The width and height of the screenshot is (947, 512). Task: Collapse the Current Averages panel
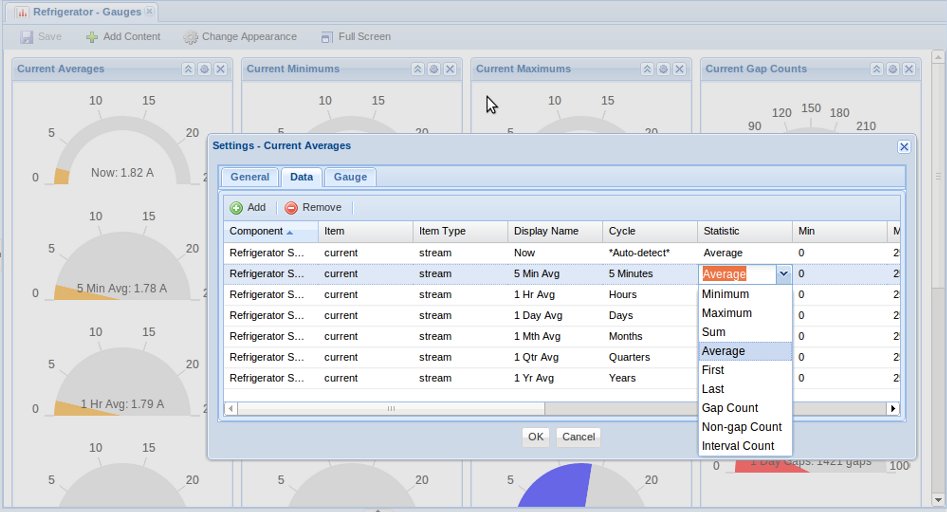188,69
